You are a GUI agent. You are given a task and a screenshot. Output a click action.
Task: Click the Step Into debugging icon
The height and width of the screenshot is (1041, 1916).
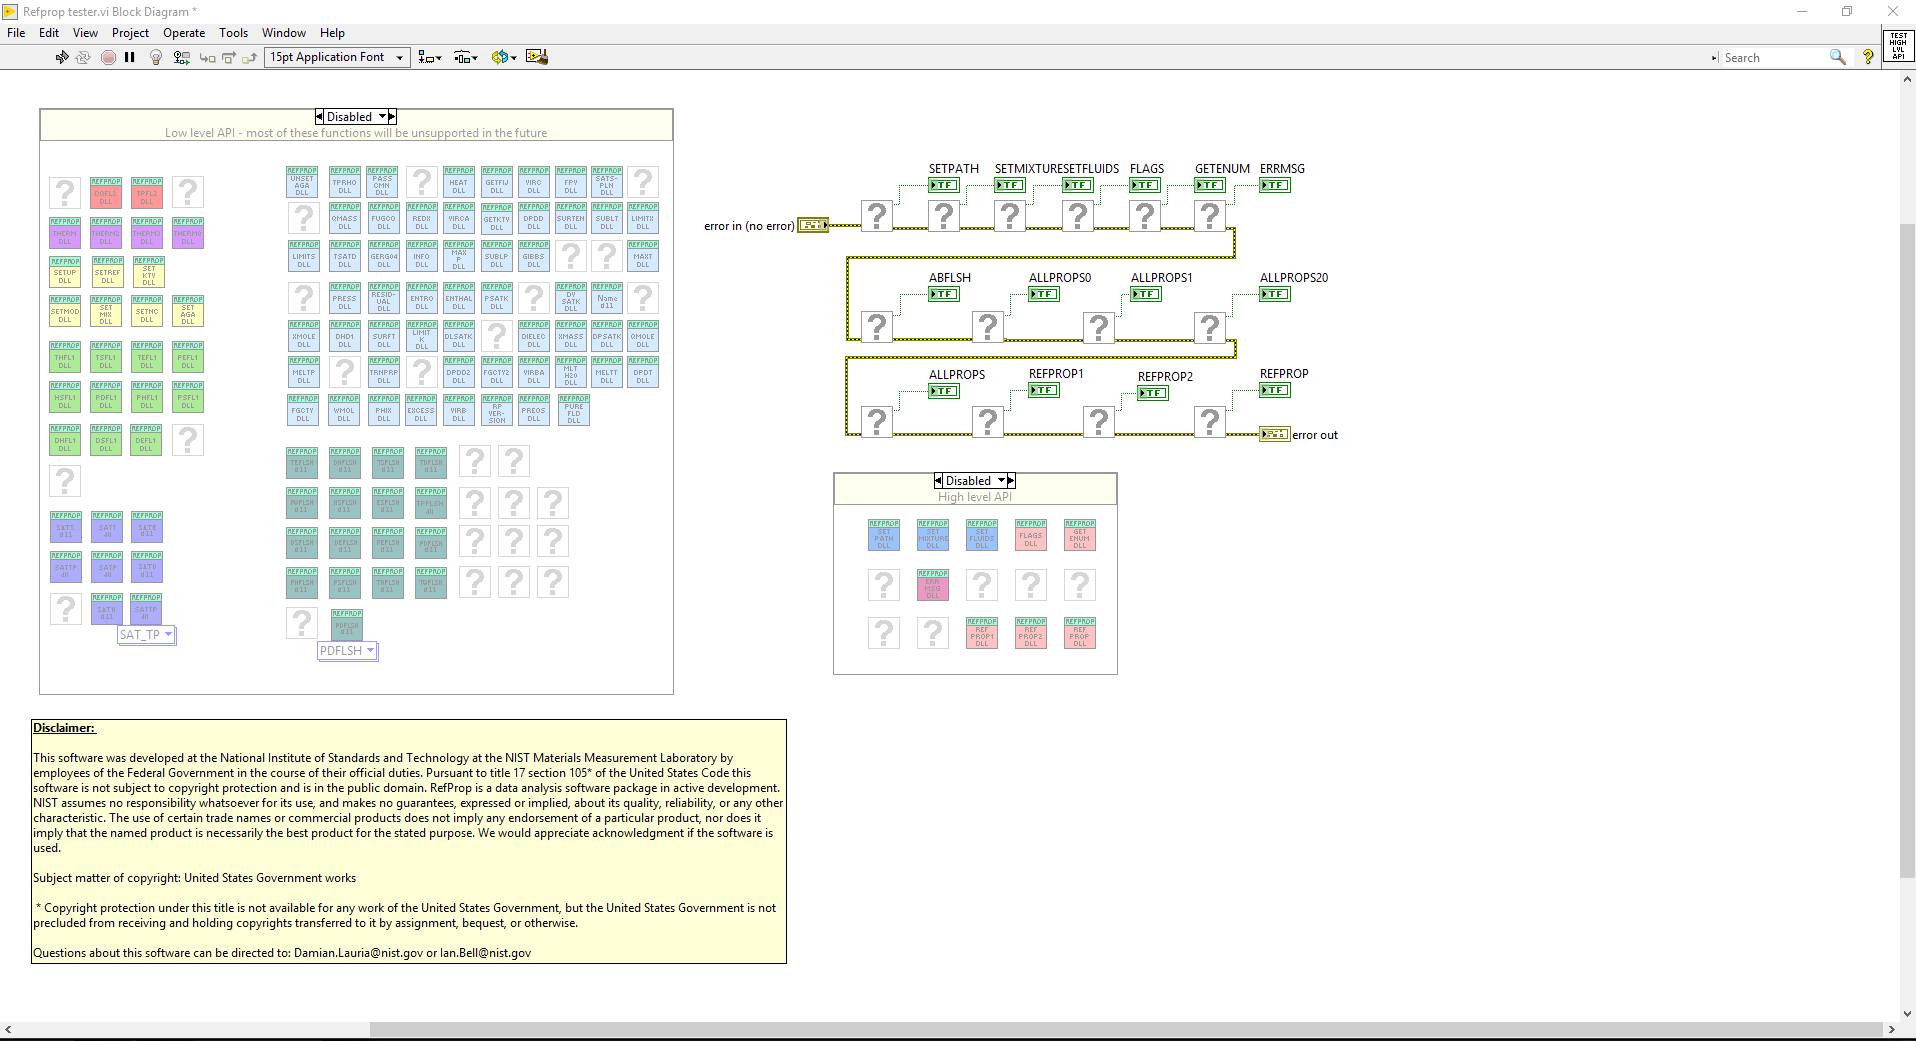point(207,57)
